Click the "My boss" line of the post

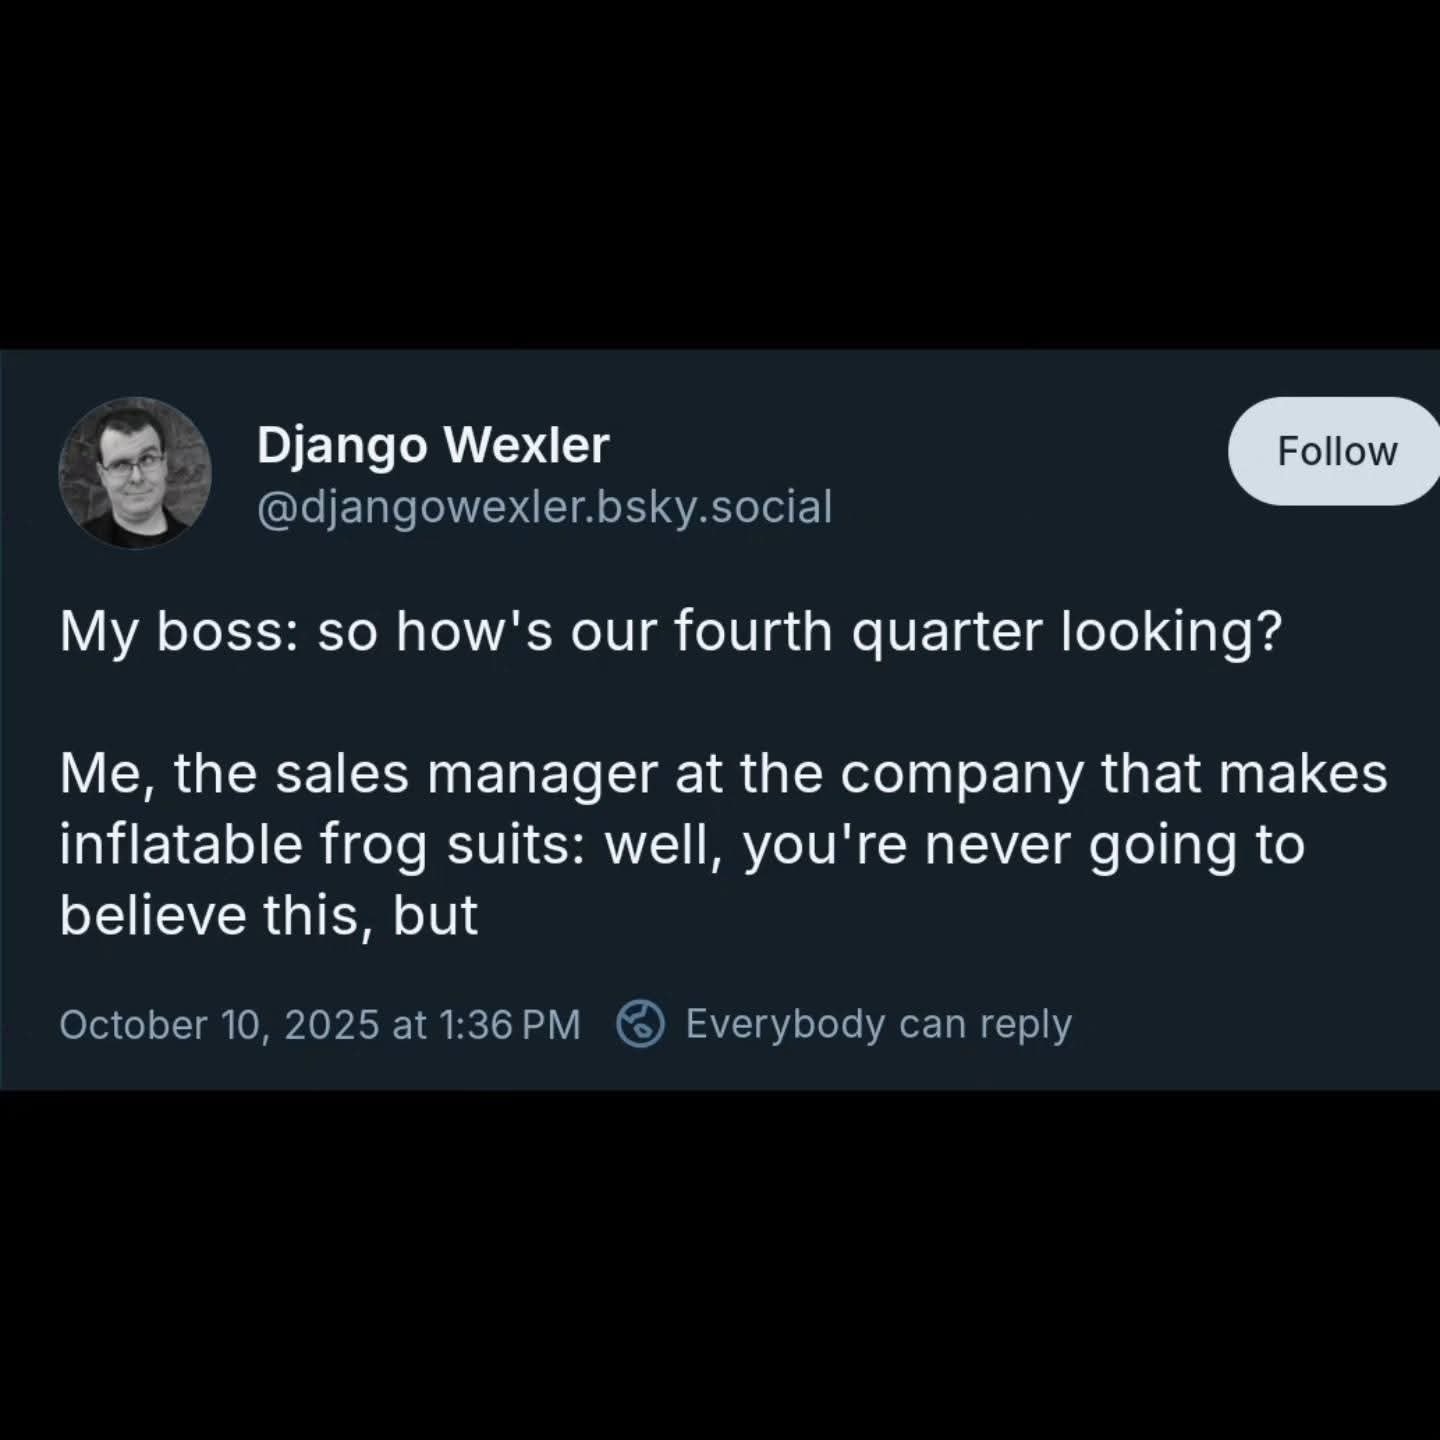pos(670,632)
